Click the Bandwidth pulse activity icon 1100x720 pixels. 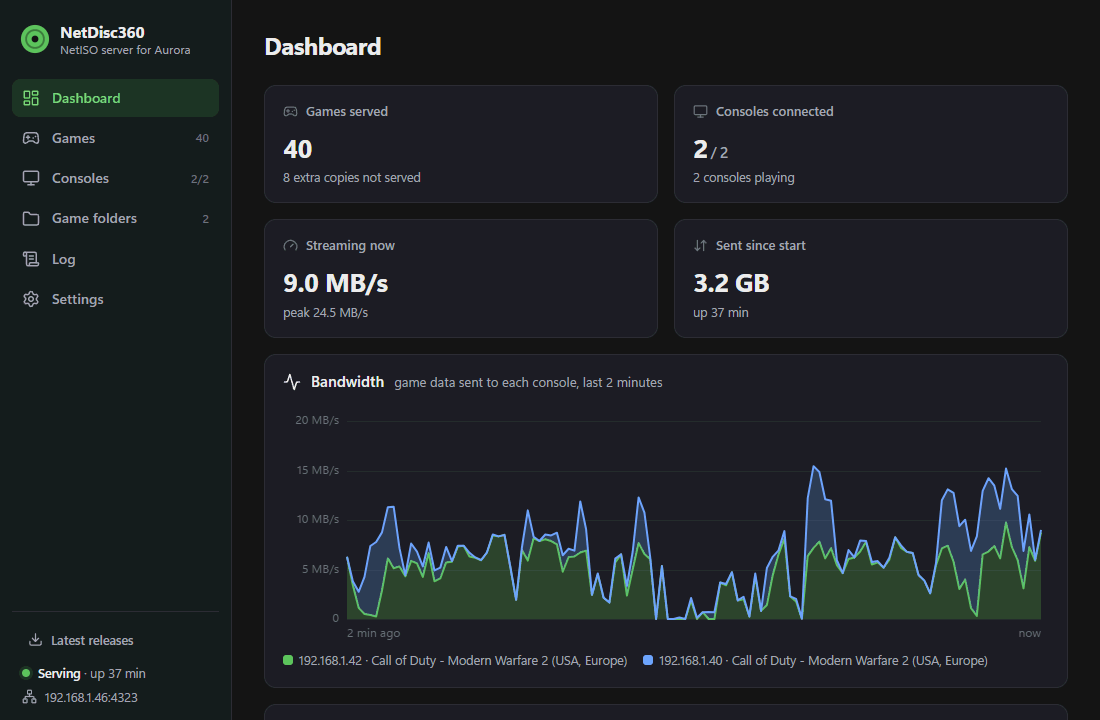[292, 382]
